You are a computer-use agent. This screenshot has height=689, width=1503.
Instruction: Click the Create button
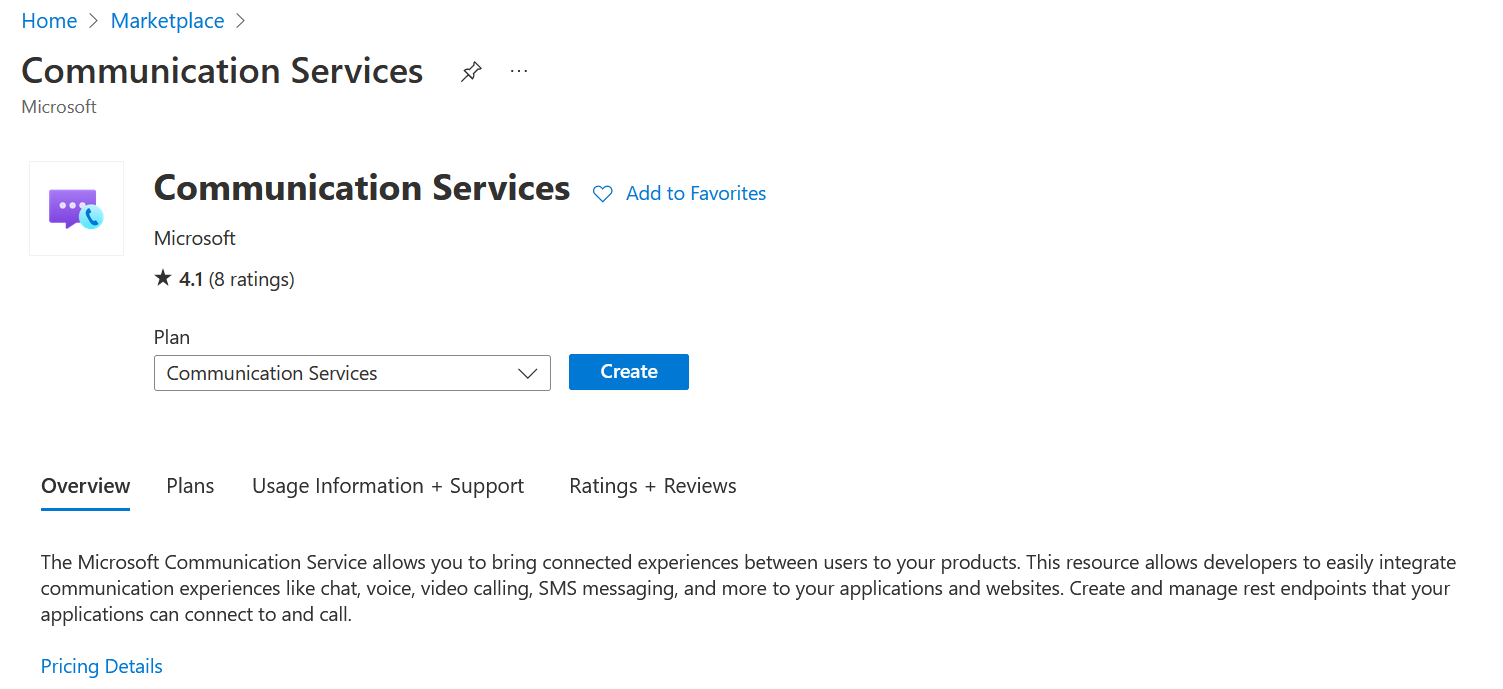(628, 371)
